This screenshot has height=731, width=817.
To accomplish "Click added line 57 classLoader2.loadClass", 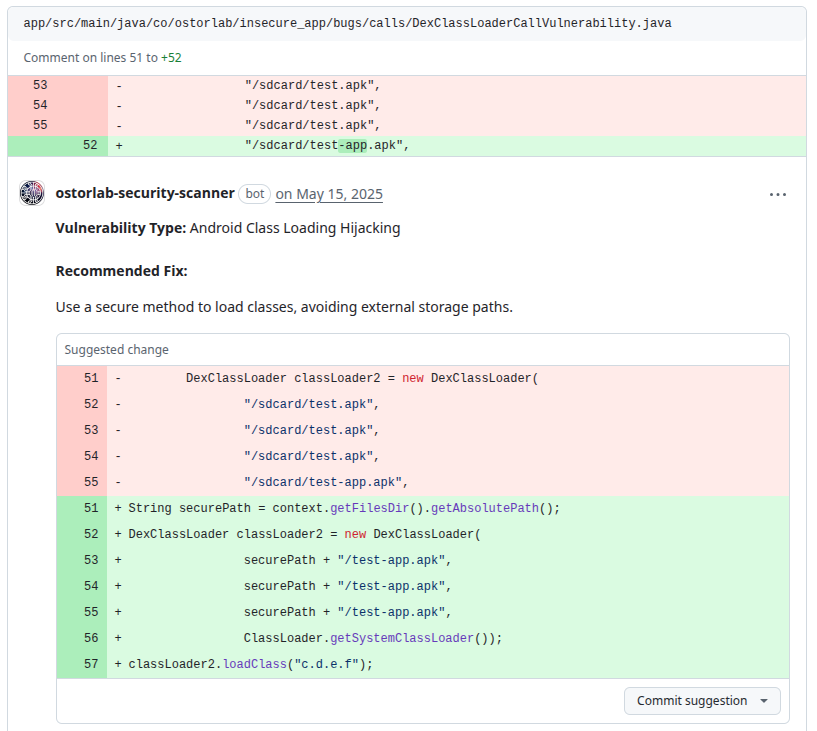I will click(423, 664).
